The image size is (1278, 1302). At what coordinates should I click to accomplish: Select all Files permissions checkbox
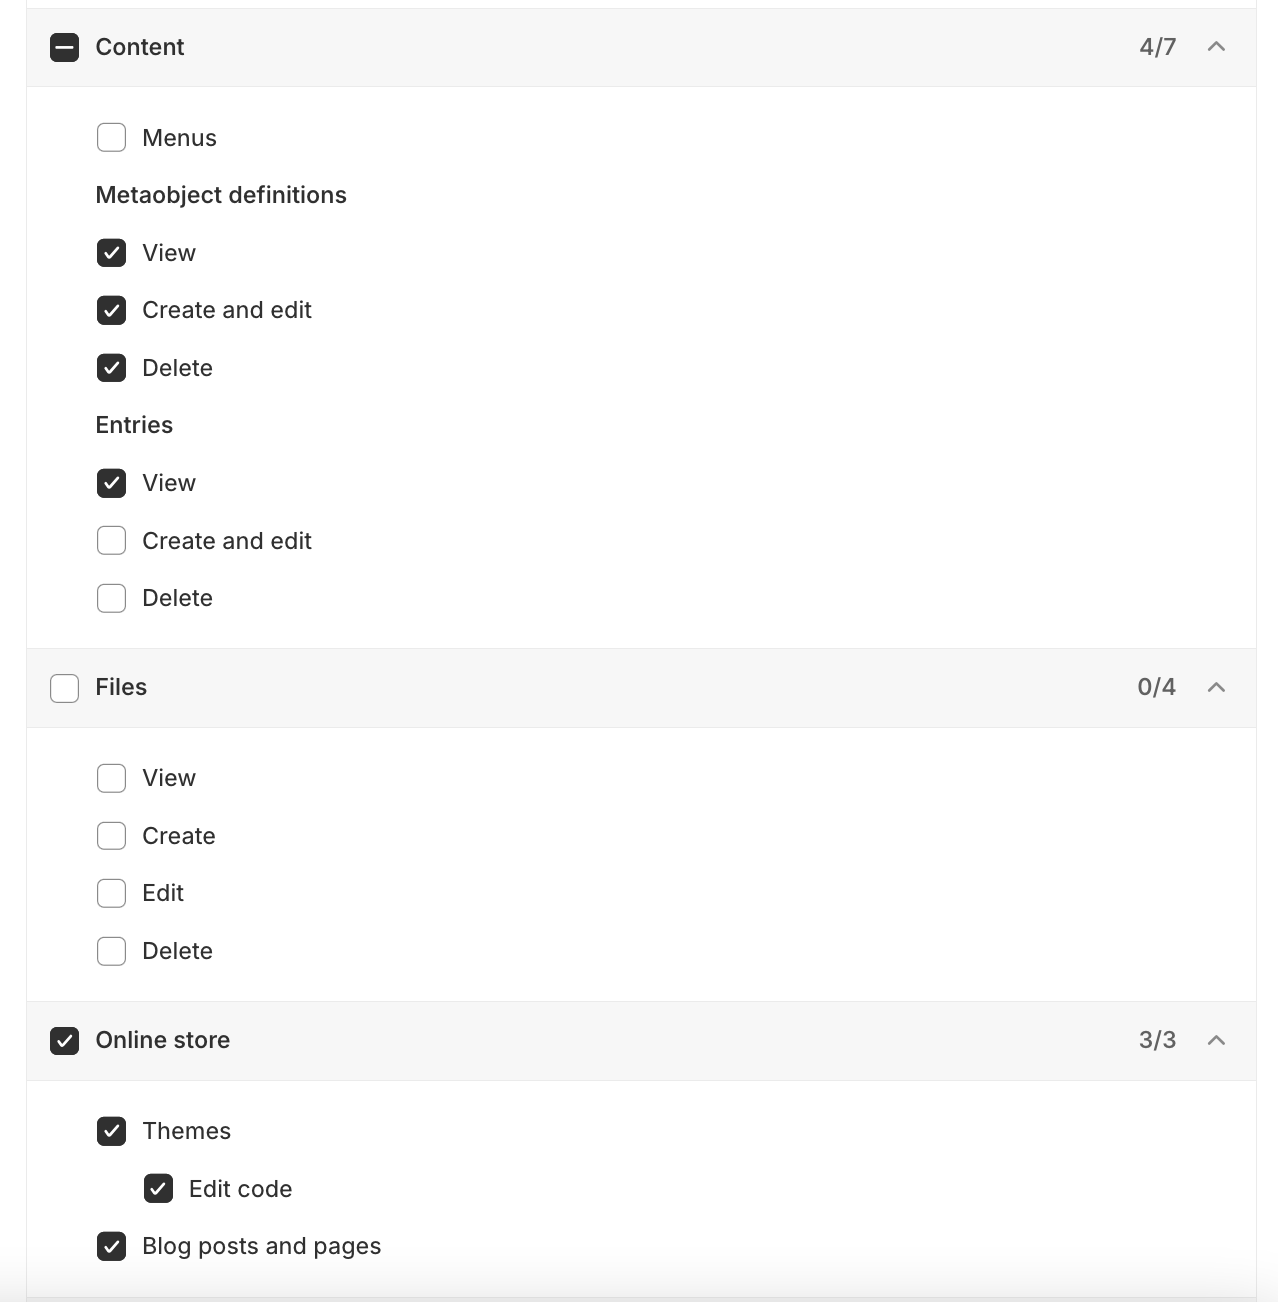tap(65, 688)
